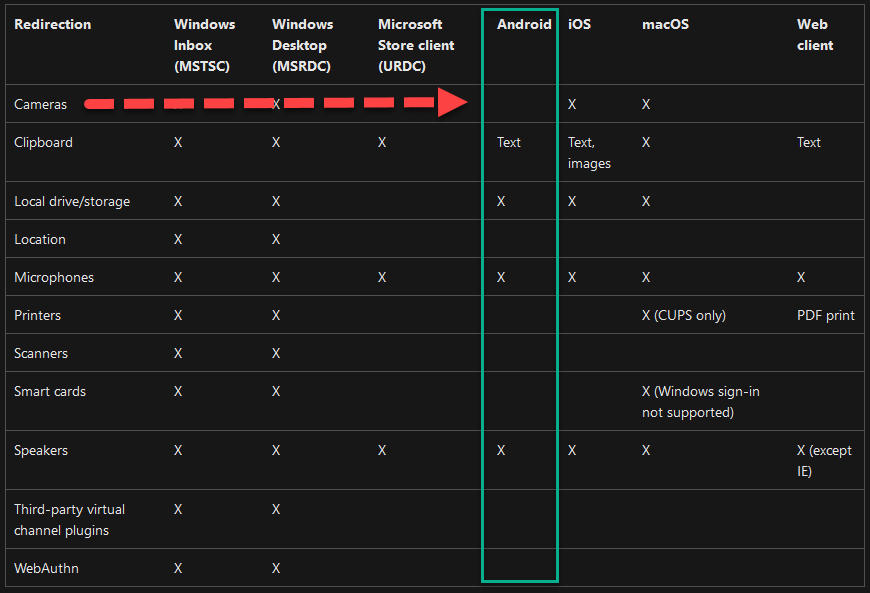Select the macOS X in the Clipboard row
The width and height of the screenshot is (870, 593).
click(x=646, y=143)
